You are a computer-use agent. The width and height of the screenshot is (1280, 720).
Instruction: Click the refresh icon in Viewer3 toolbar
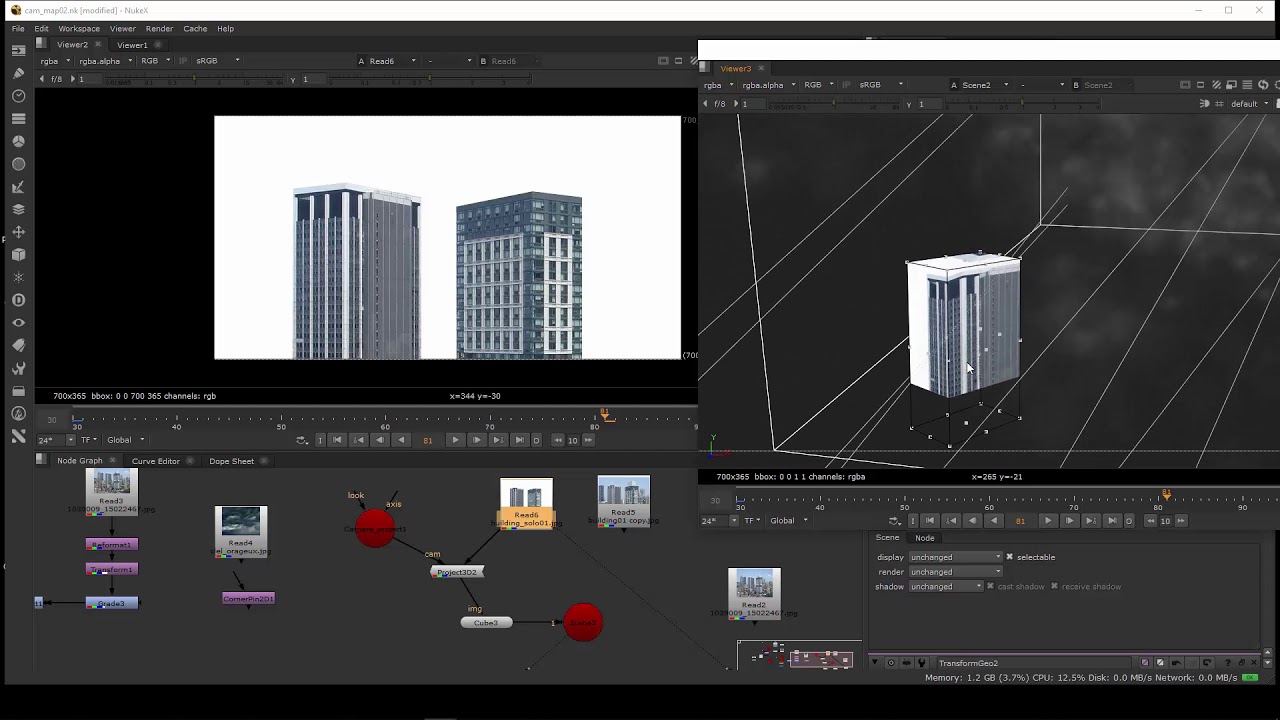[1263, 85]
